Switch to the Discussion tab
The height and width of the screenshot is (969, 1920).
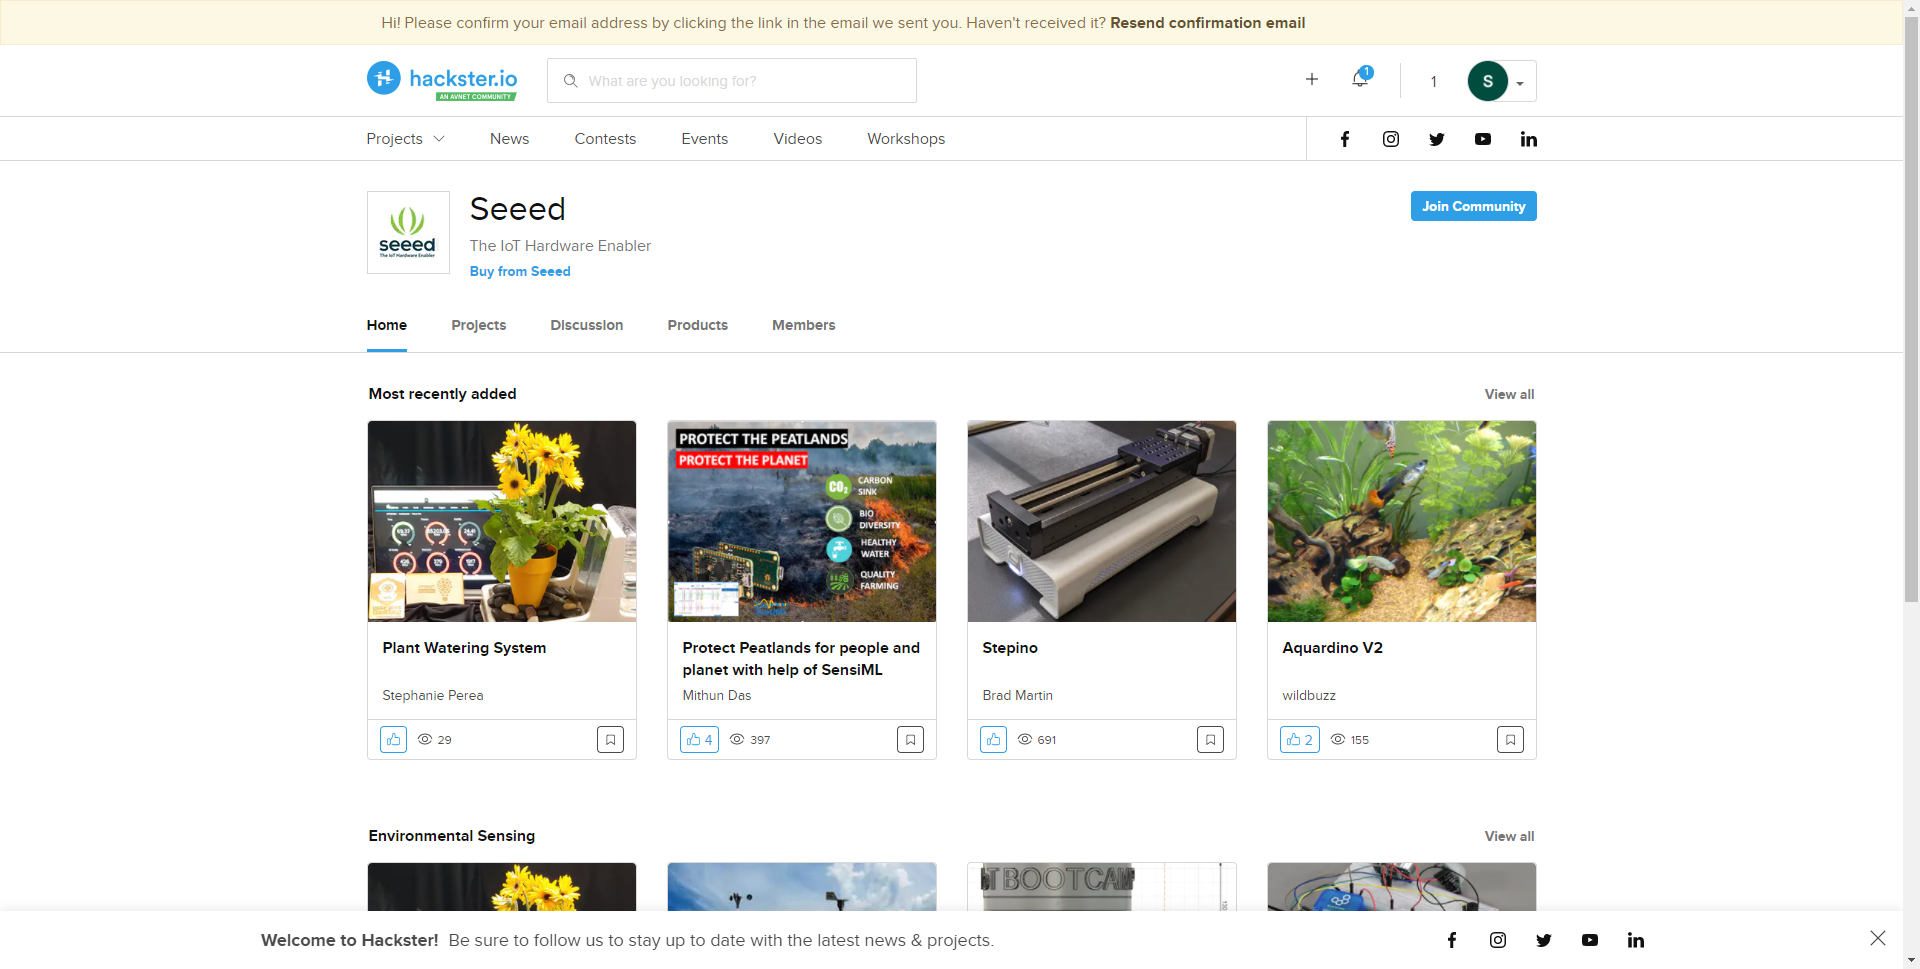(x=587, y=326)
